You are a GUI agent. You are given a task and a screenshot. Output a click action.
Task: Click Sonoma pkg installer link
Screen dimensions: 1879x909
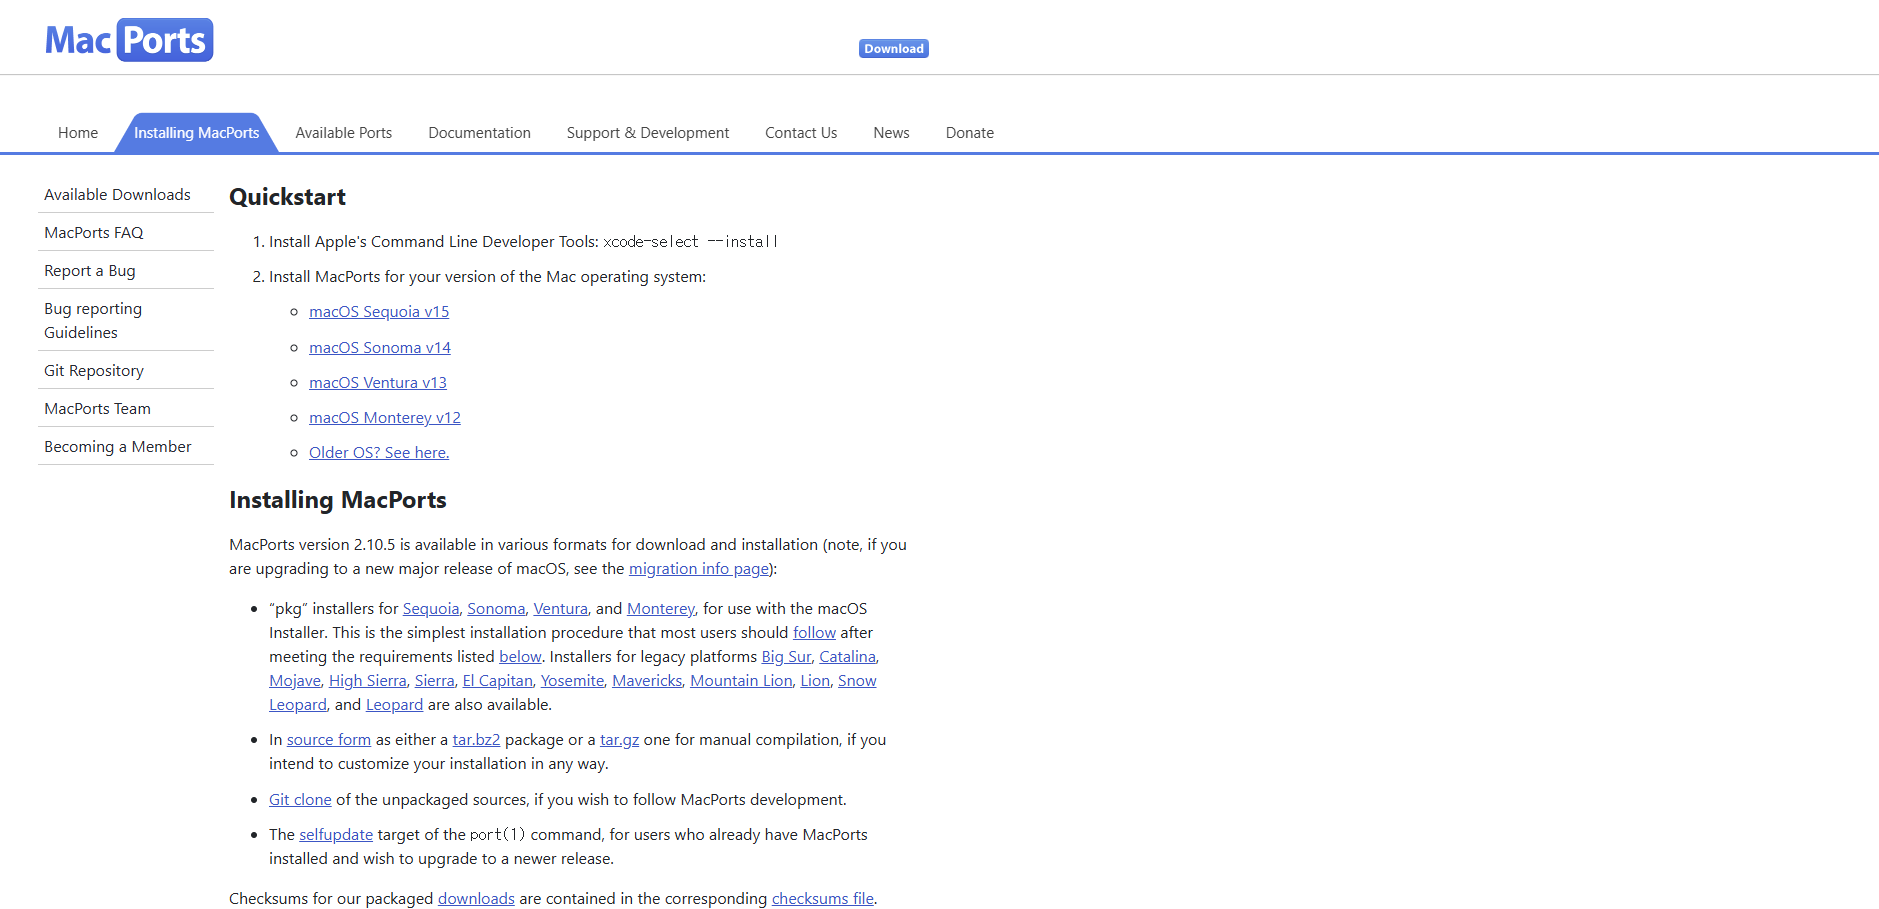[x=496, y=609]
